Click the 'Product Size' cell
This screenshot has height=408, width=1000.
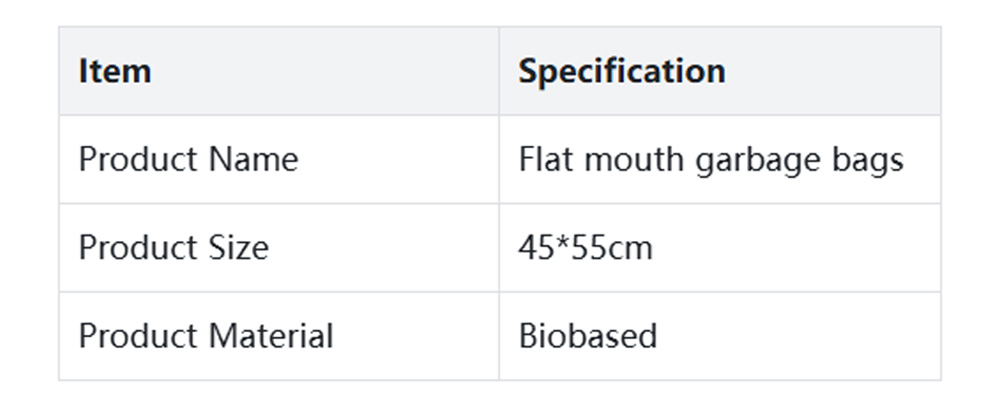point(173,248)
